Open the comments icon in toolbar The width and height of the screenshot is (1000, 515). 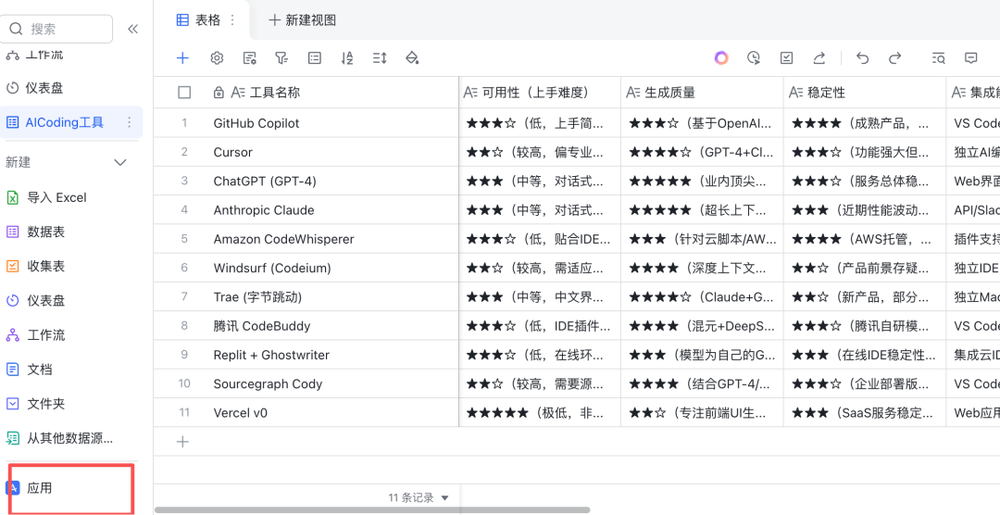(970, 58)
